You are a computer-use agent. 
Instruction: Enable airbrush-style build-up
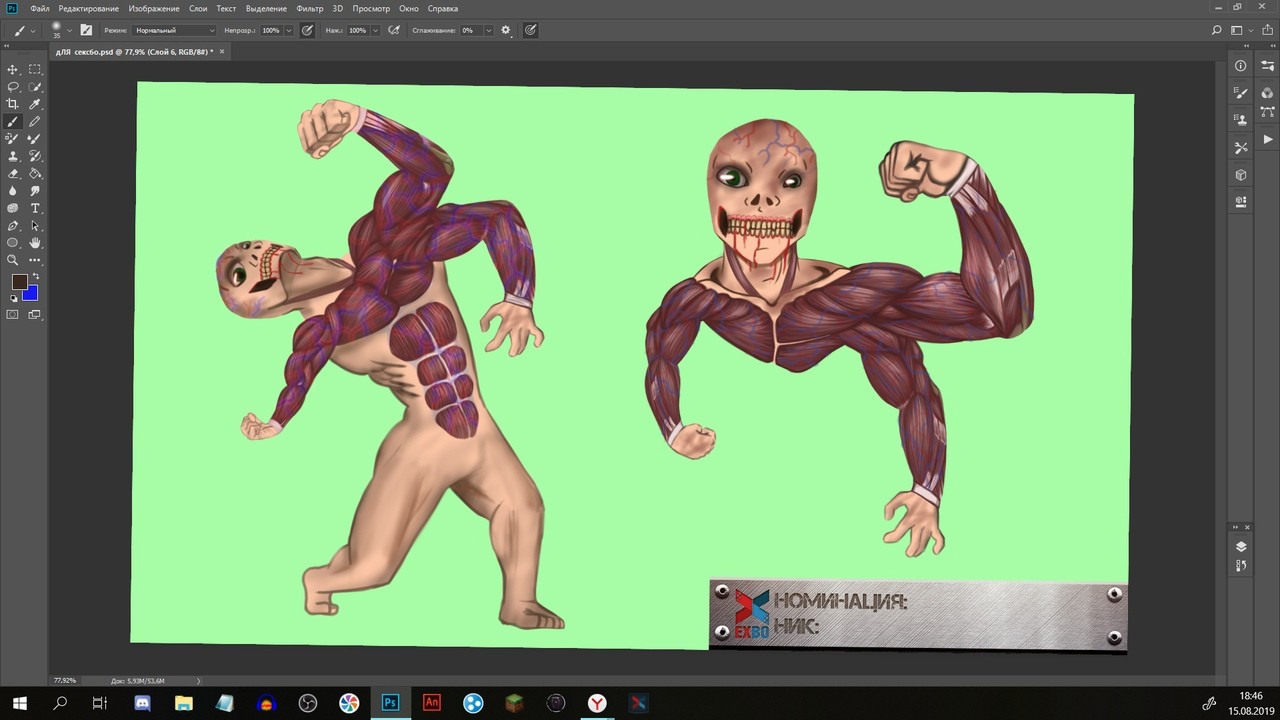point(393,30)
